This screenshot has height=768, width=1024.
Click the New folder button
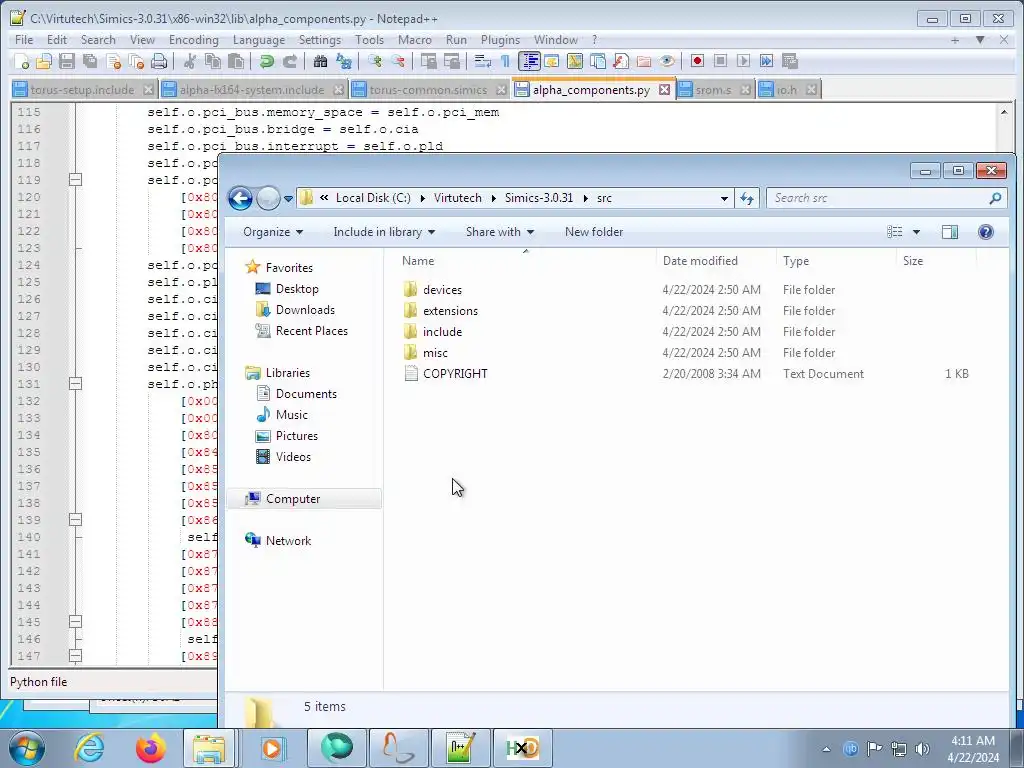[x=594, y=232]
